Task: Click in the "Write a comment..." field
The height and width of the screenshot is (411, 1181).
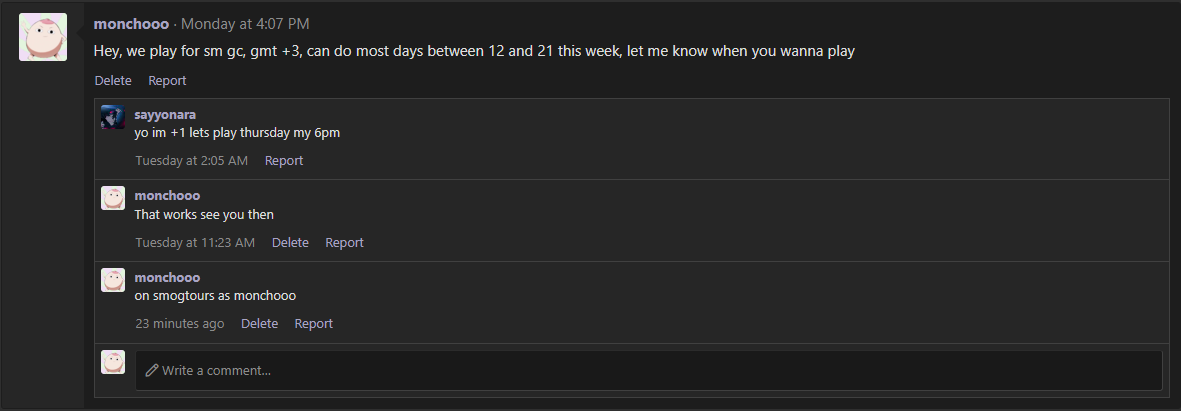Action: [650, 370]
